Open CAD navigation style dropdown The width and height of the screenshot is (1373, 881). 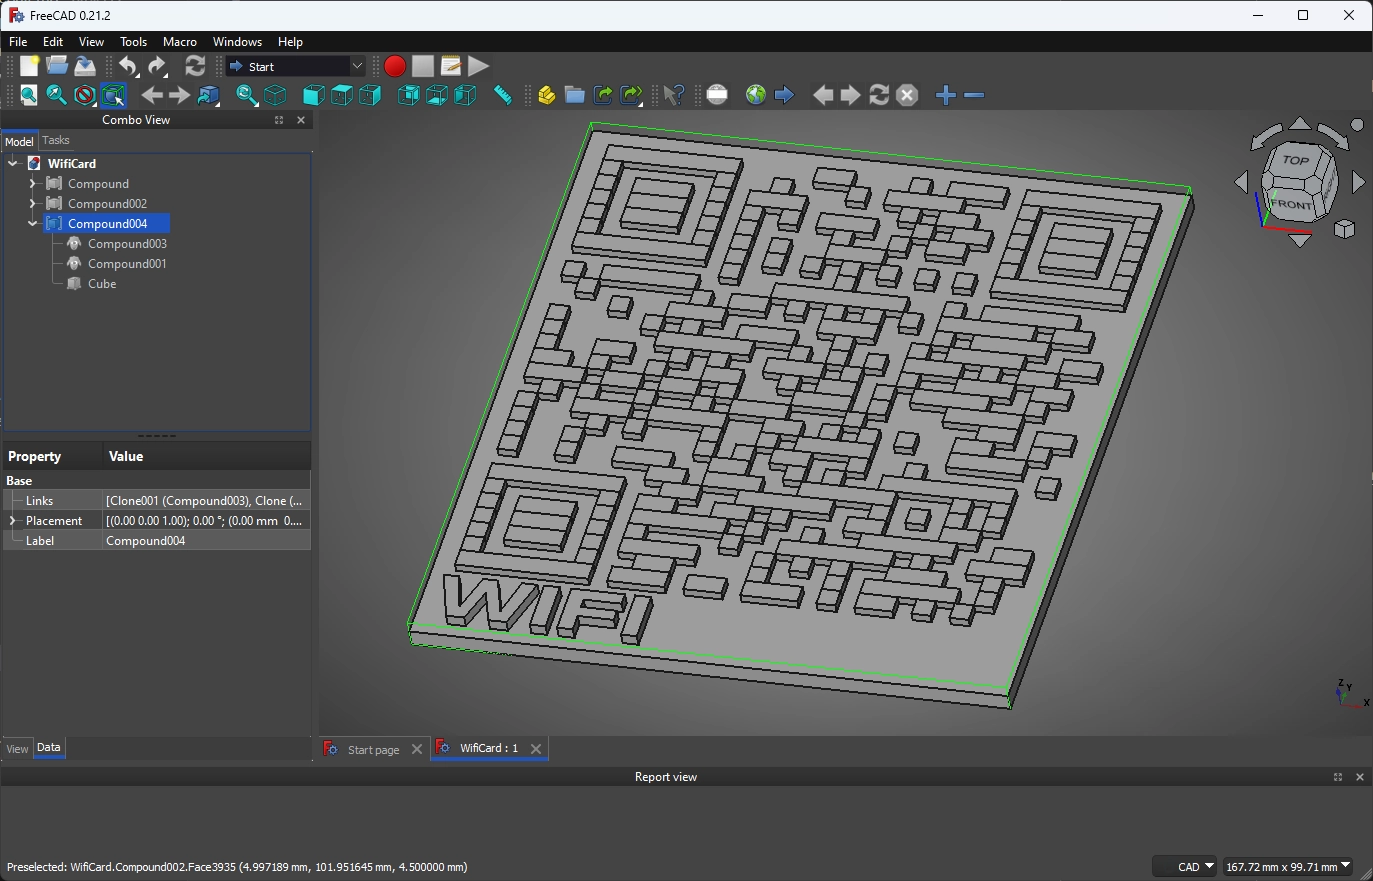point(1185,867)
